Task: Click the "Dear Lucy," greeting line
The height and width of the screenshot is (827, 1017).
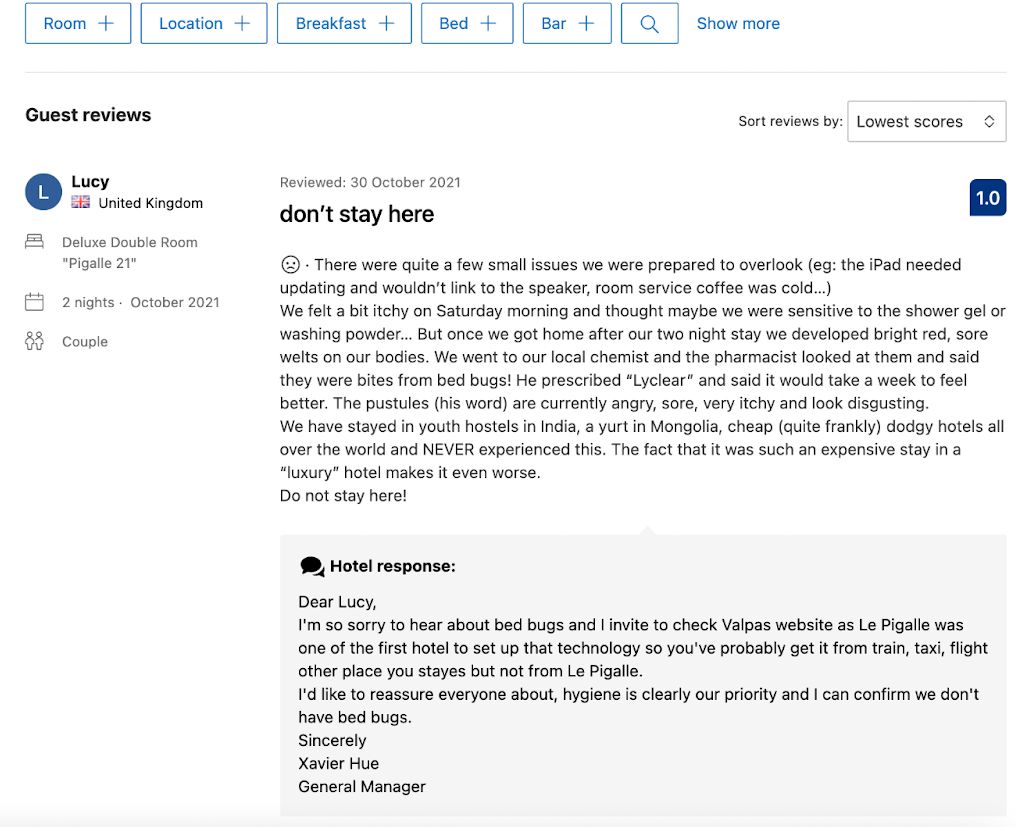Action: pyautogui.click(x=337, y=602)
